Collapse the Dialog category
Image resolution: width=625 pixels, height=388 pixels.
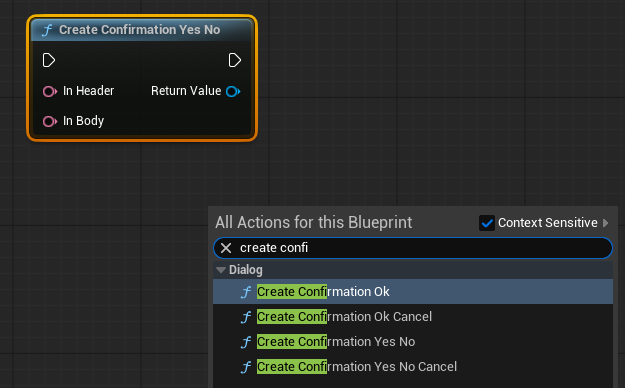[x=220, y=270]
